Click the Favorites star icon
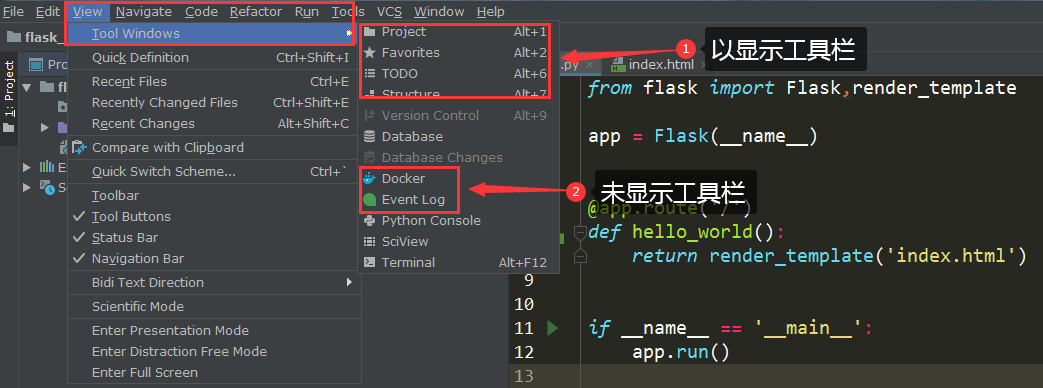This screenshot has height=388, width=1043. (369, 53)
